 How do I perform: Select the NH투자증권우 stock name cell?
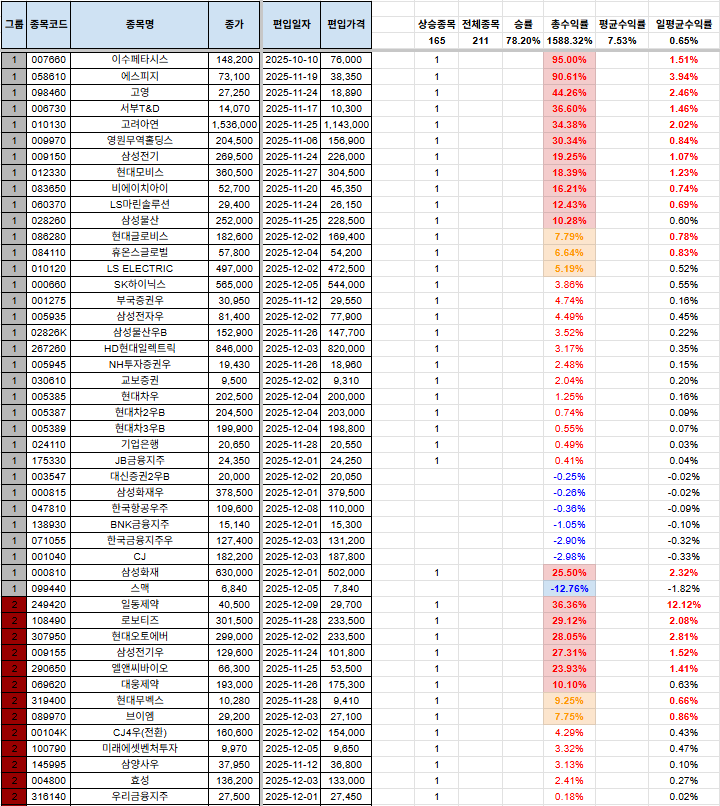[x=139, y=364]
